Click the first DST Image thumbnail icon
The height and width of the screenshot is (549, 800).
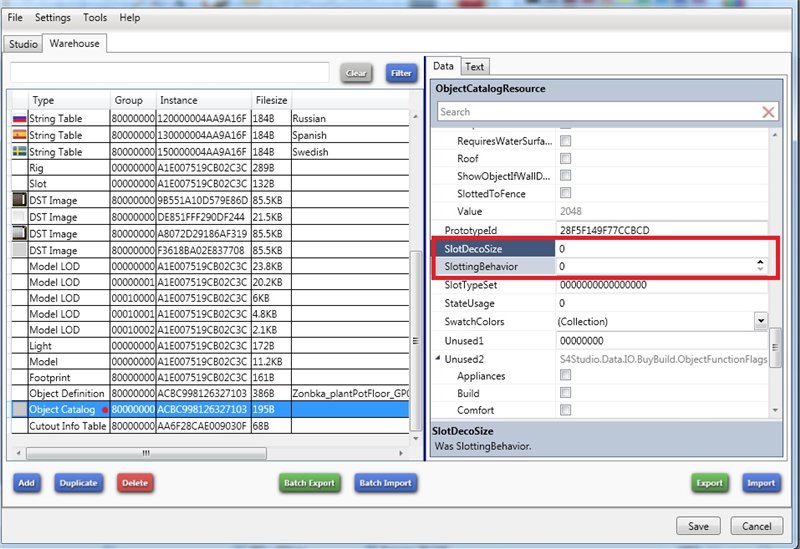click(x=18, y=200)
